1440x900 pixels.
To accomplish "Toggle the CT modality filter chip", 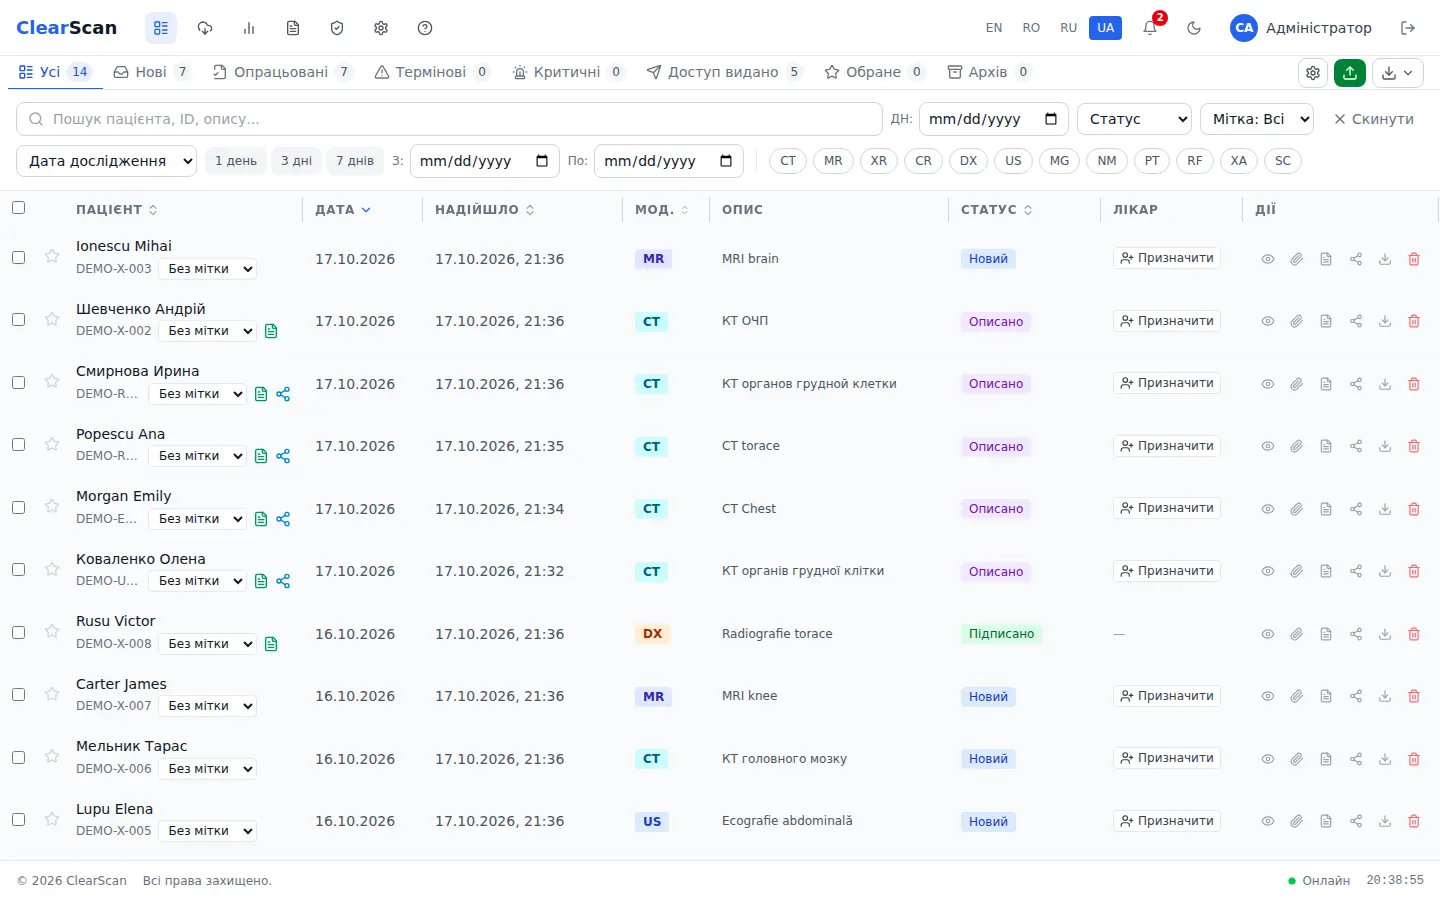I will 788,161.
